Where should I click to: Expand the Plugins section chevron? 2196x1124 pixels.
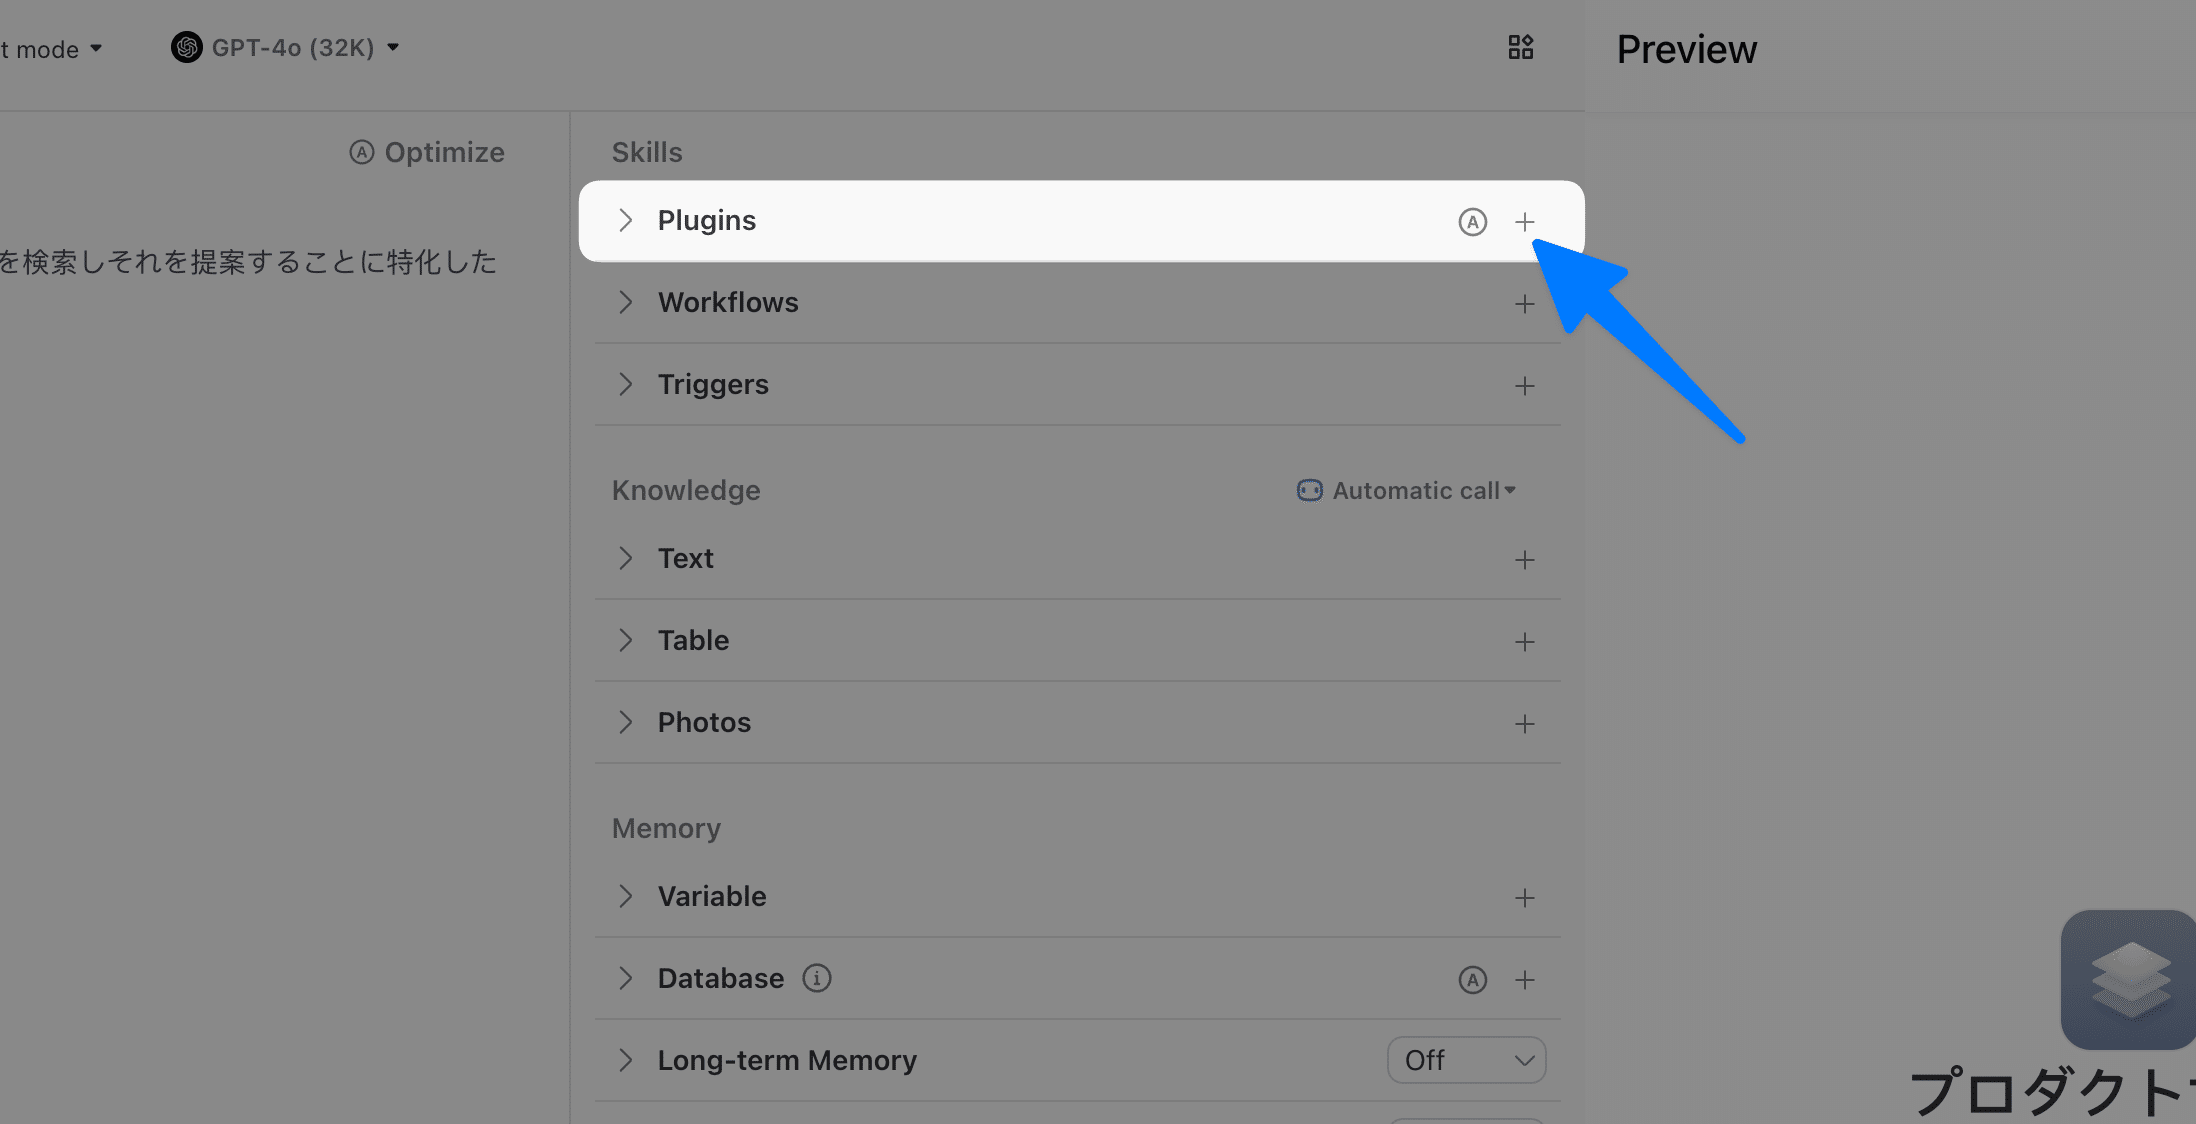[x=626, y=220]
